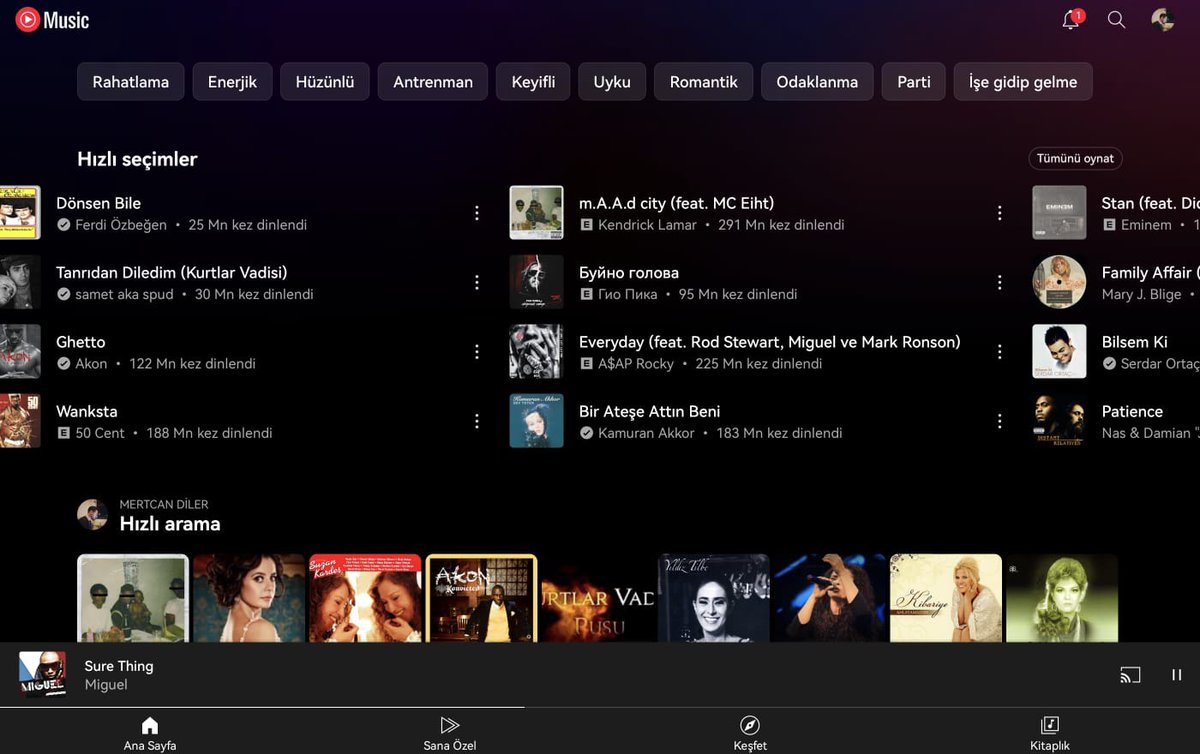Open song title Wanksta

(87, 411)
